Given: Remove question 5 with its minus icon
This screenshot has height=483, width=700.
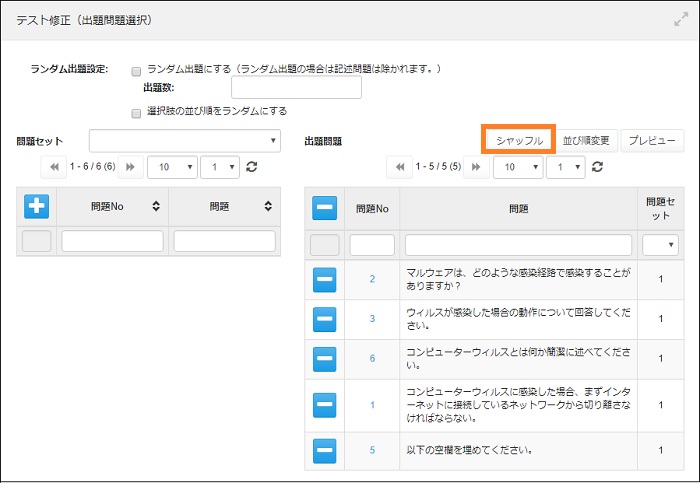Looking at the screenshot, I should [x=324, y=450].
